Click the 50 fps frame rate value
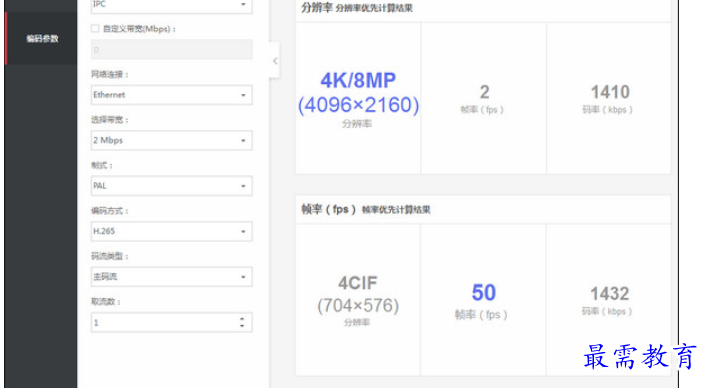The image size is (705, 388). pos(483,293)
